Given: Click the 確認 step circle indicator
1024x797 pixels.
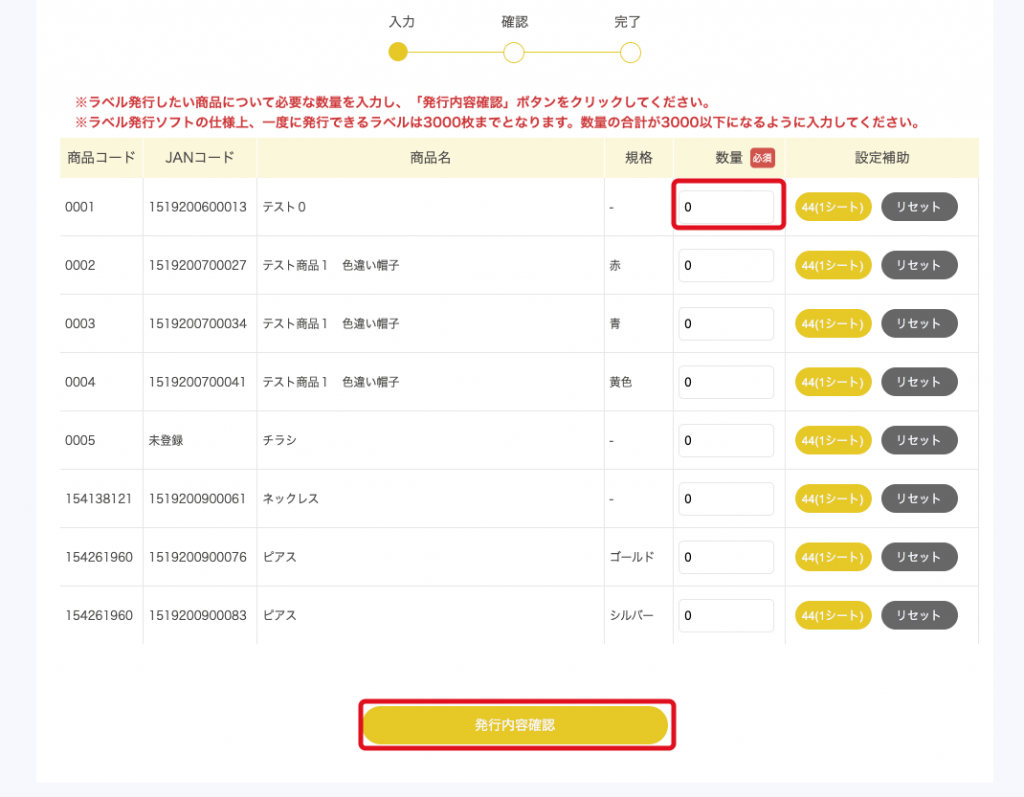Looking at the screenshot, I should 514,53.
